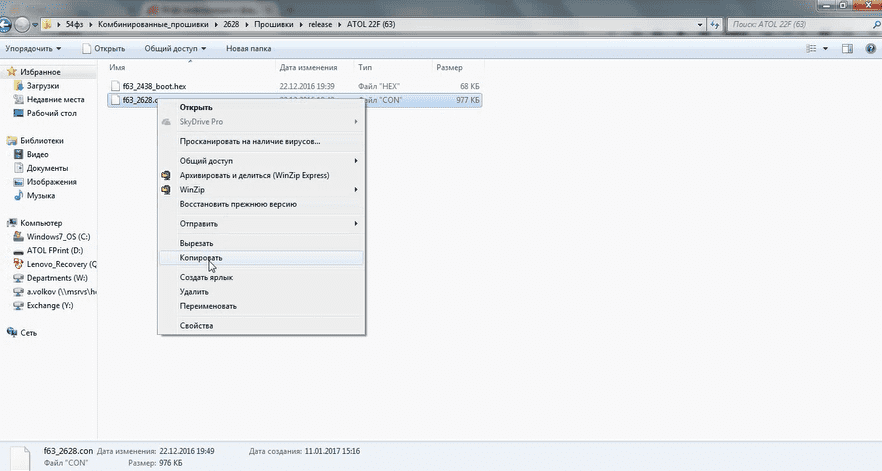The image size is (882, 471).
Task: Choose Копировать from the context menu
Action: 201,257
